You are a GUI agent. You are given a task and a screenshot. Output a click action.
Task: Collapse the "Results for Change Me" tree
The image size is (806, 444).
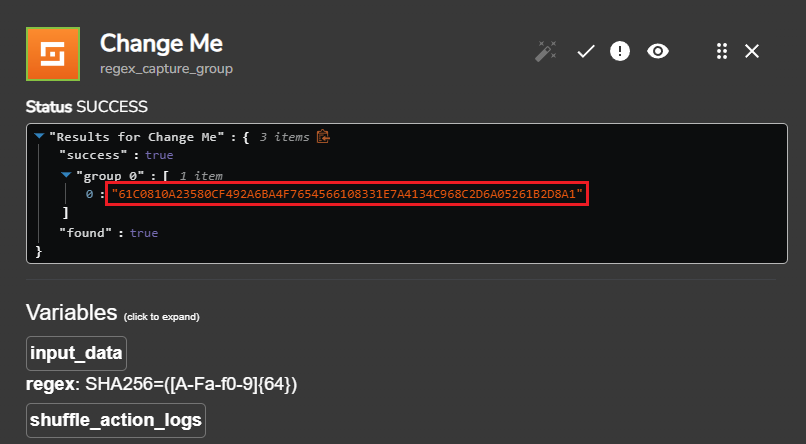tap(39, 137)
